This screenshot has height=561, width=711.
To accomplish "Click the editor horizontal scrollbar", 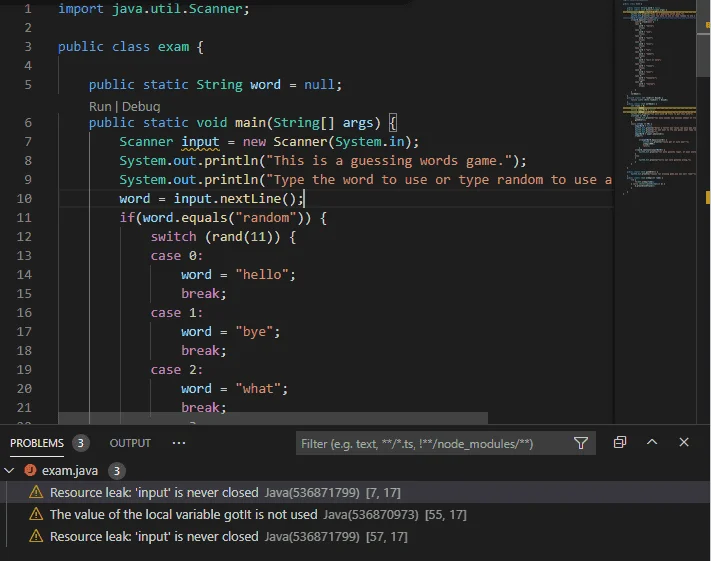I will pyautogui.click(x=273, y=418).
